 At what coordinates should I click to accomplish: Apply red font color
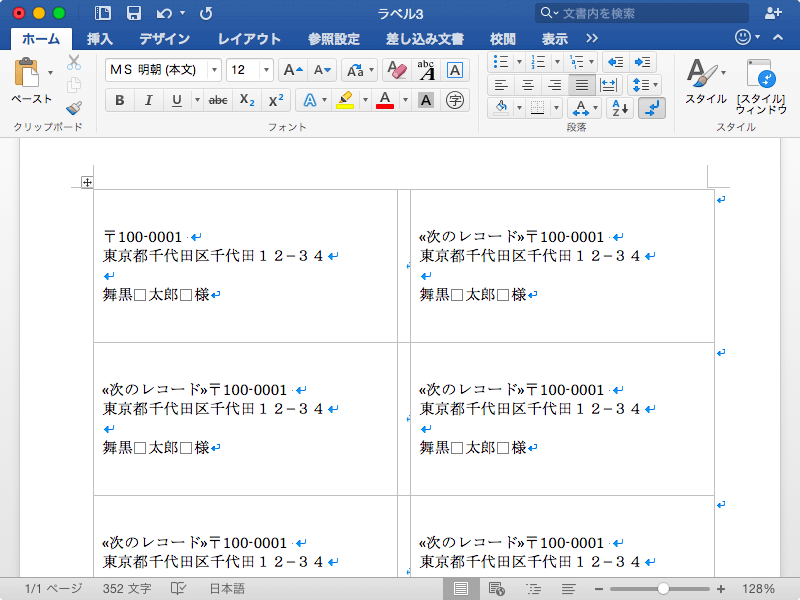click(385, 101)
